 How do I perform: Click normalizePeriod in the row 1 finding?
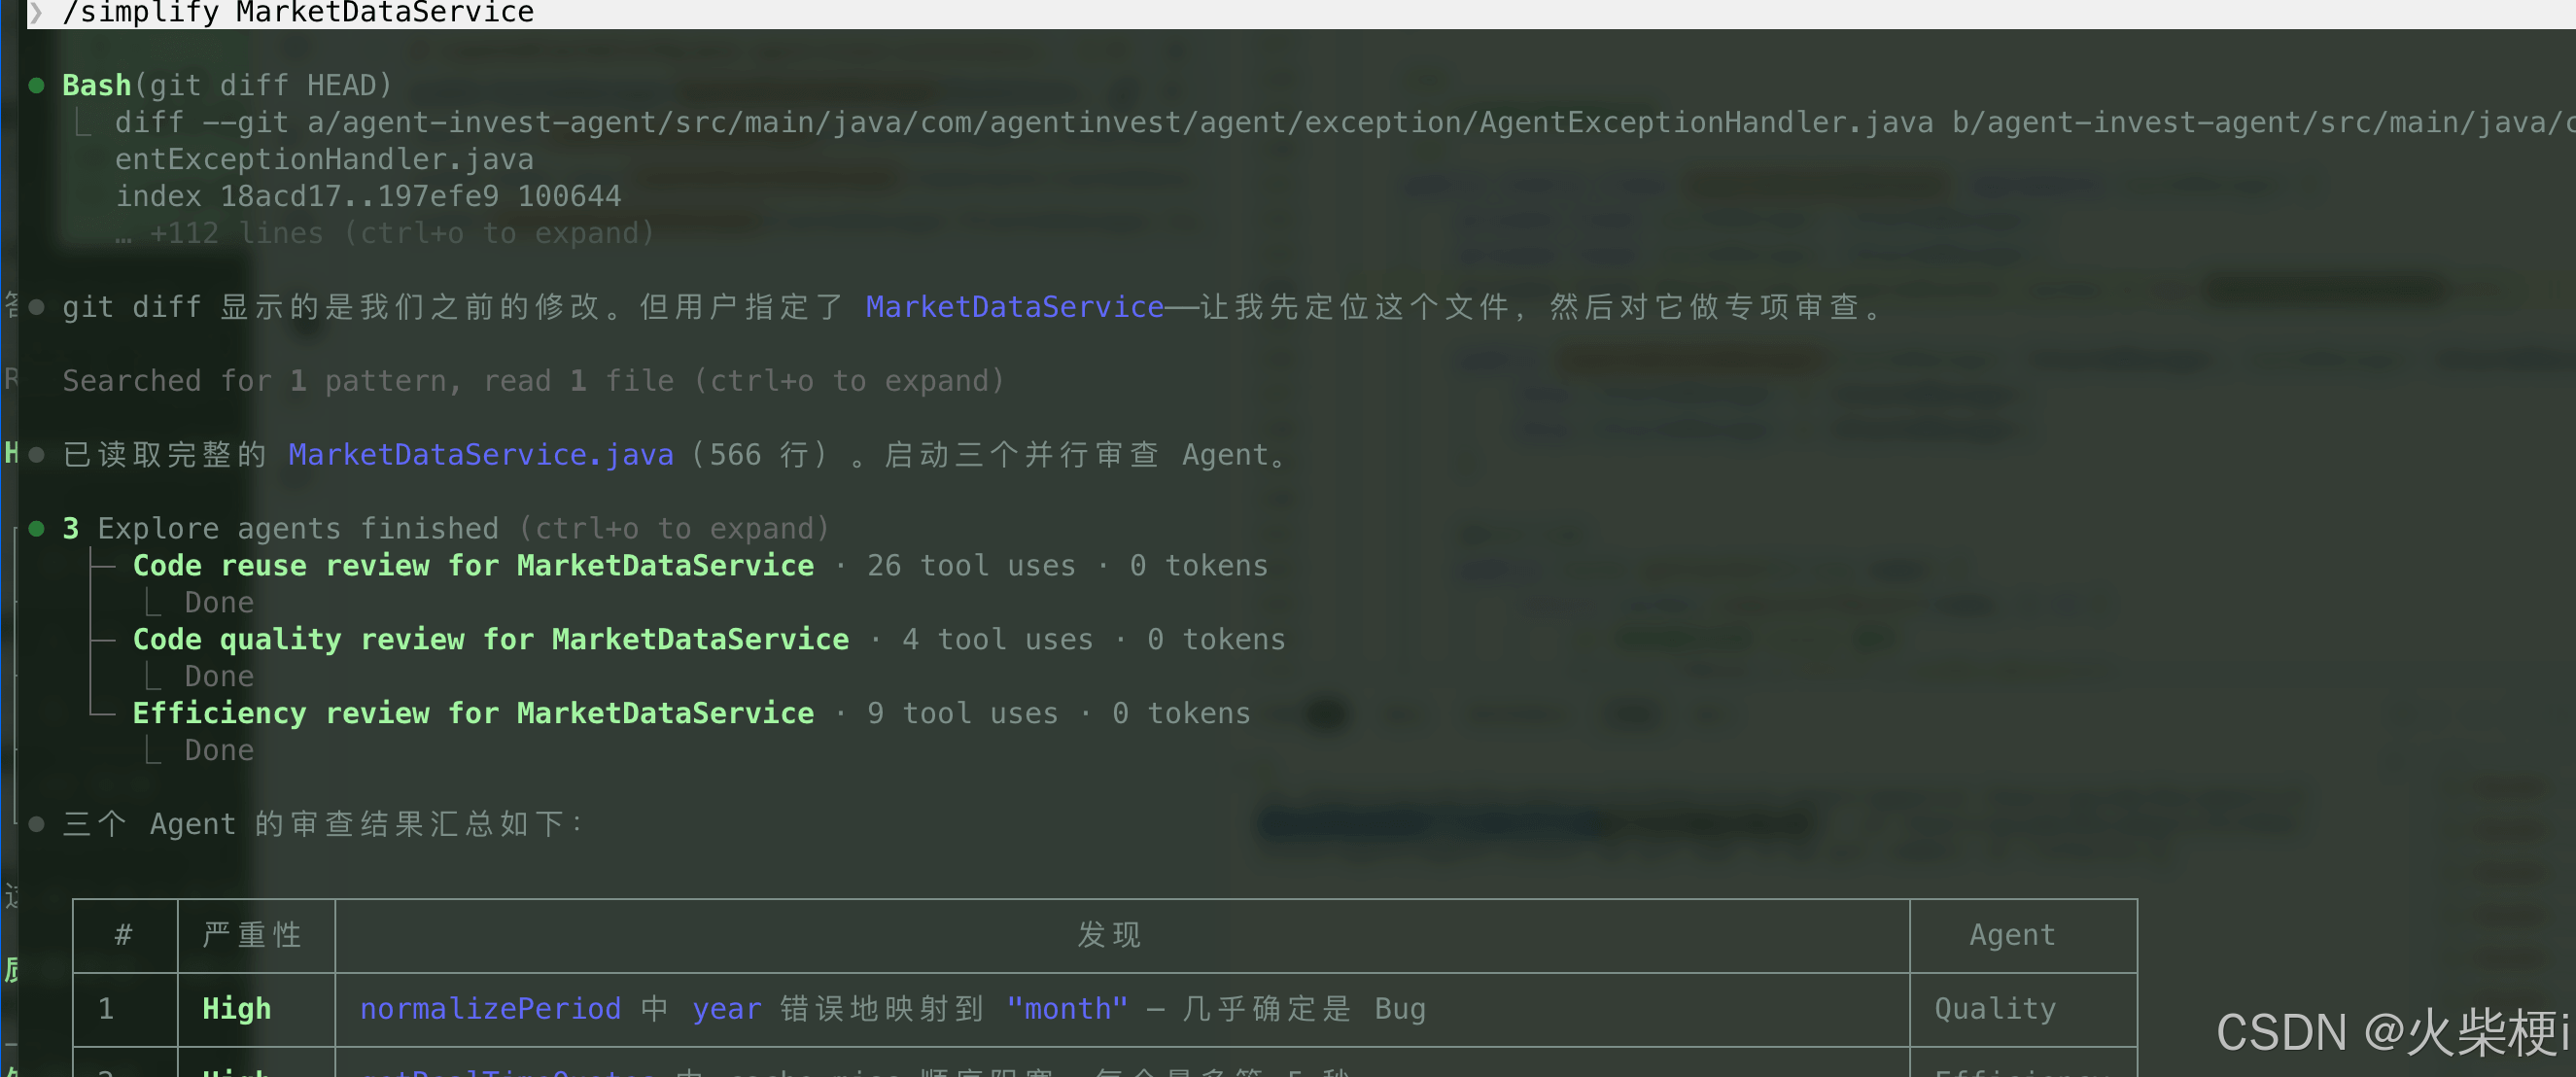coord(490,1009)
